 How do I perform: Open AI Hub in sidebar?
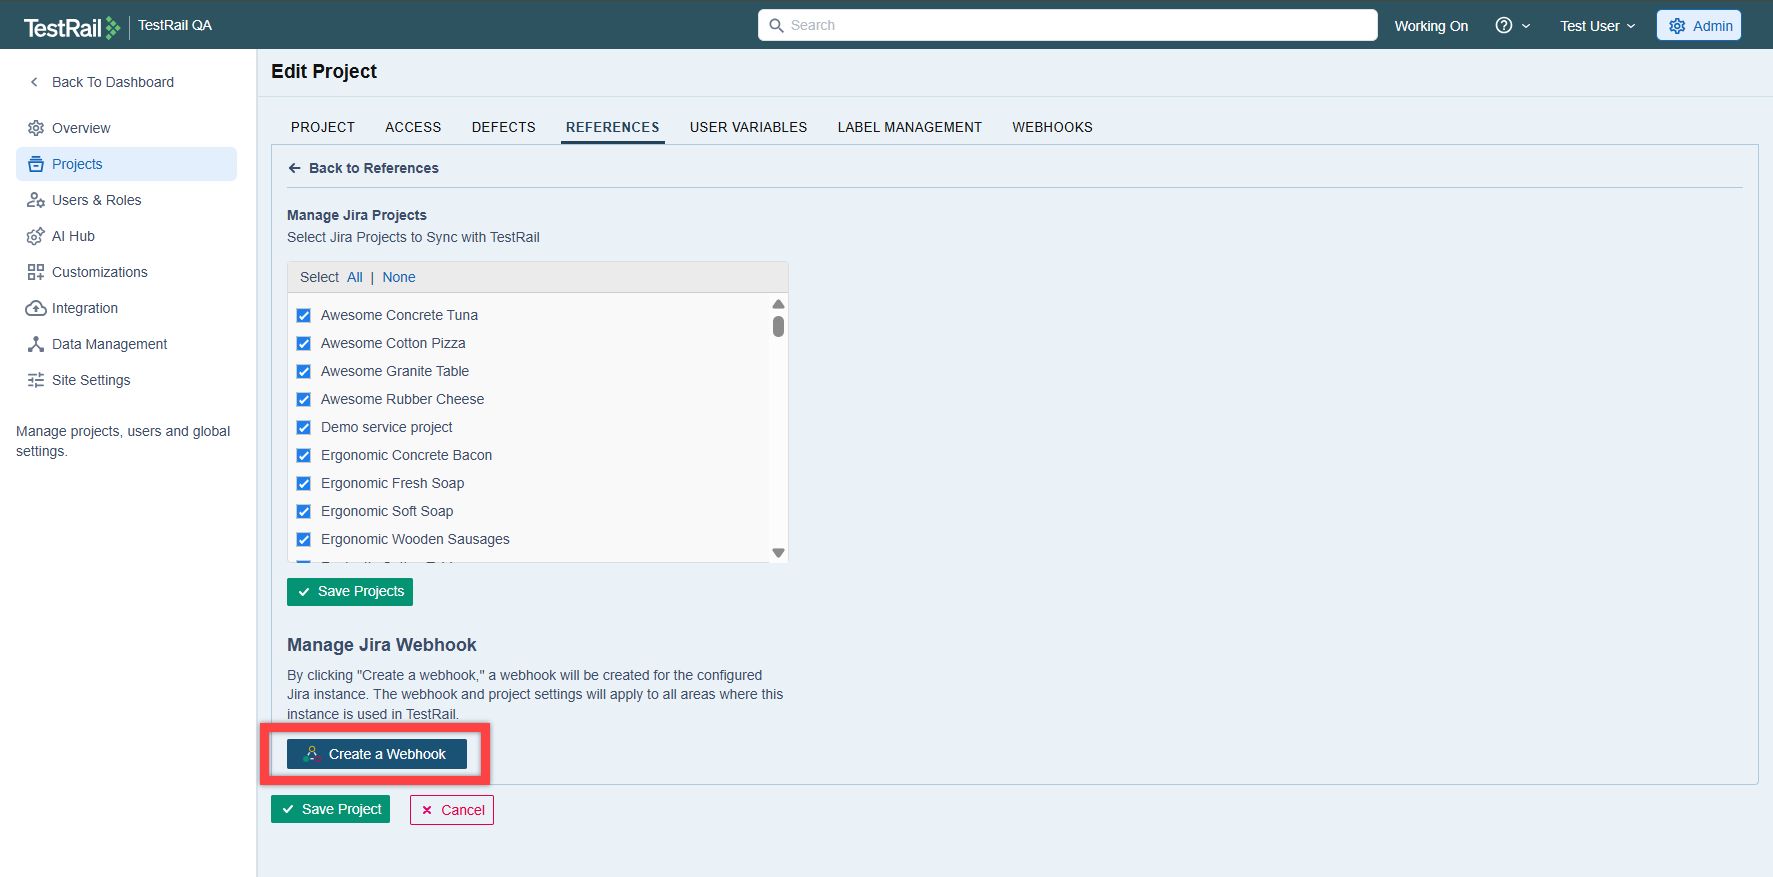pyautogui.click(x=126, y=236)
